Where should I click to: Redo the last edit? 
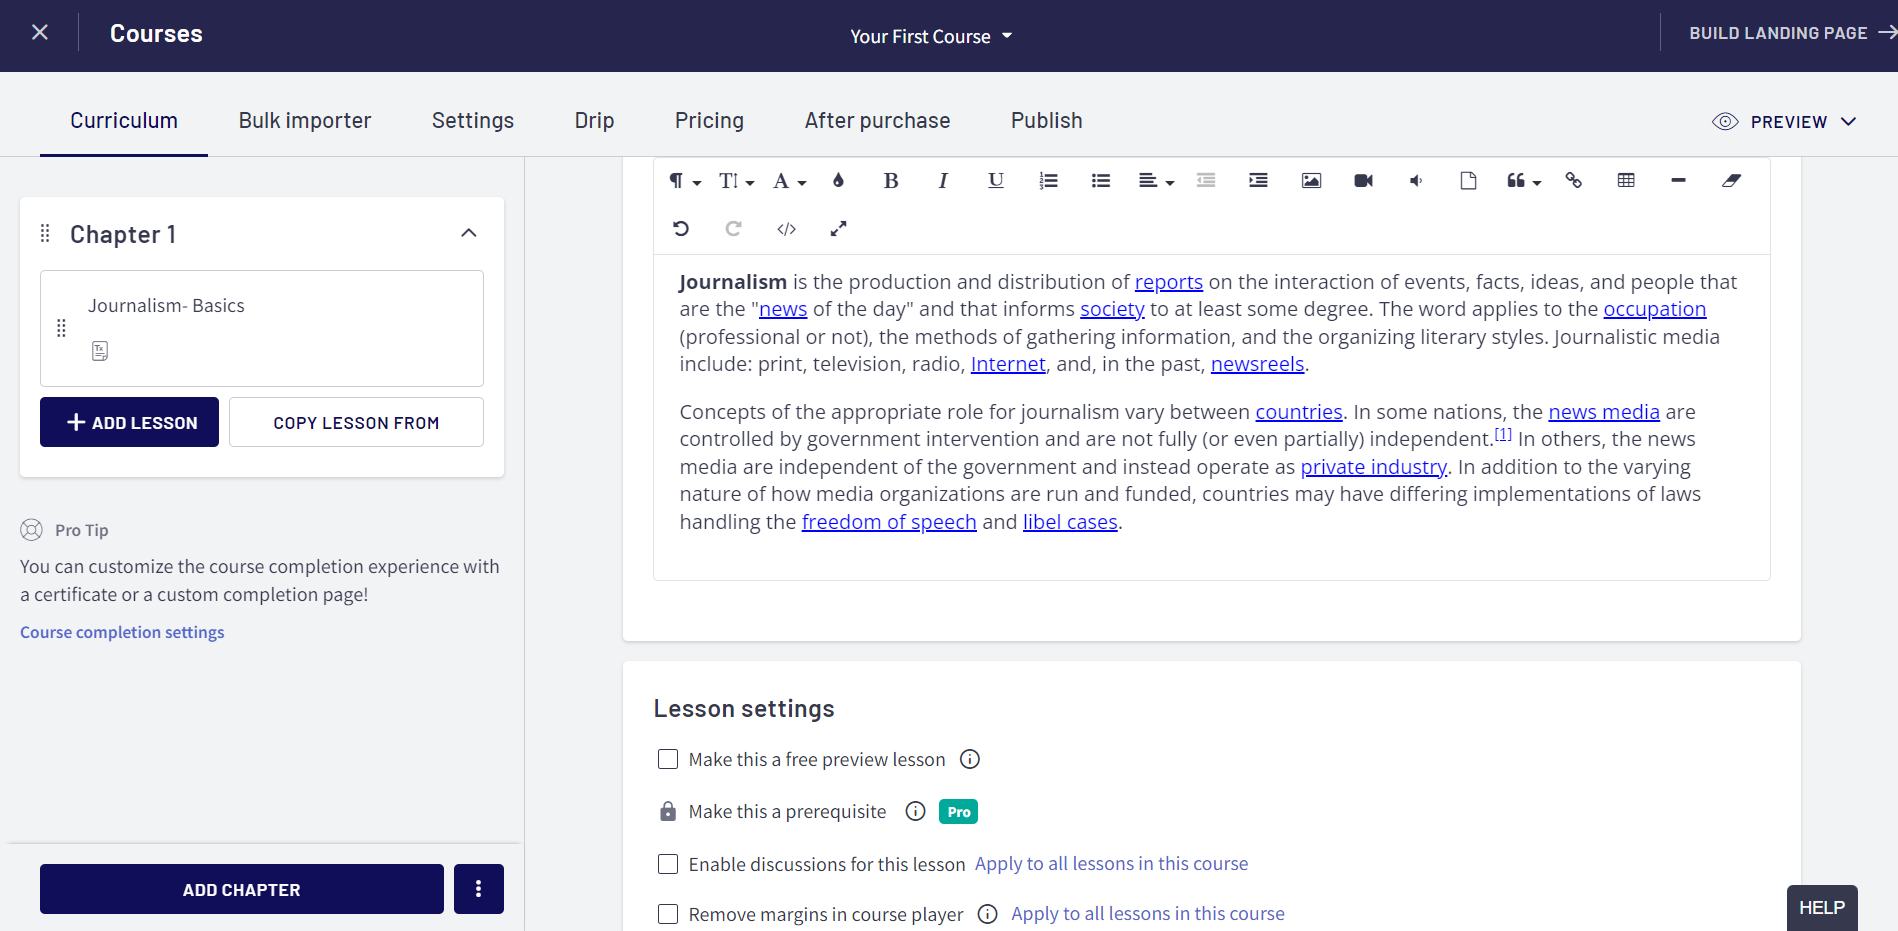(733, 229)
